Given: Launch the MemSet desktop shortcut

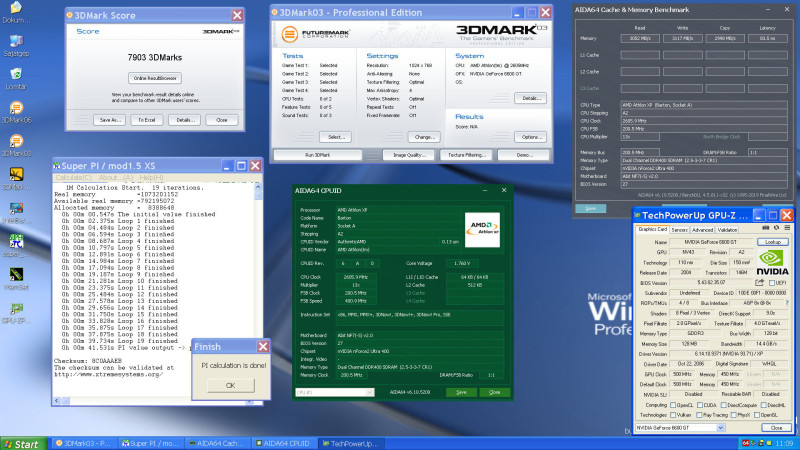Looking at the screenshot, I should (x=16, y=274).
